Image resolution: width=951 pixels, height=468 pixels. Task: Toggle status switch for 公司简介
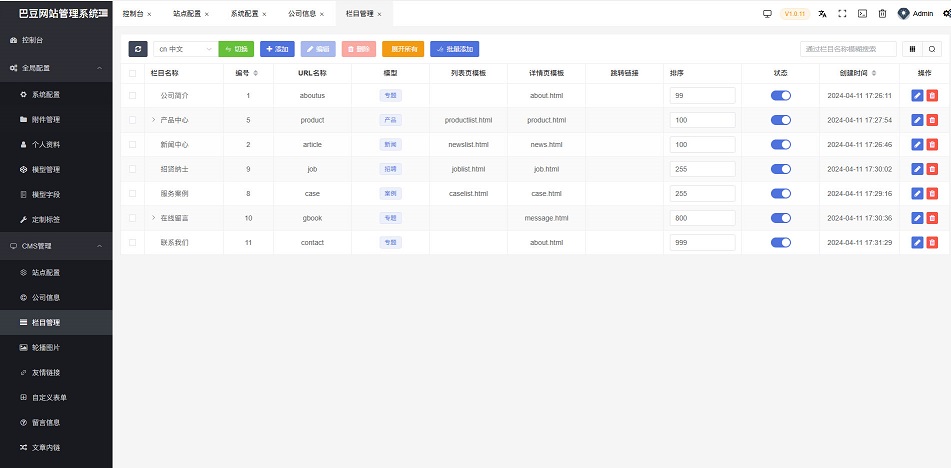click(781, 95)
